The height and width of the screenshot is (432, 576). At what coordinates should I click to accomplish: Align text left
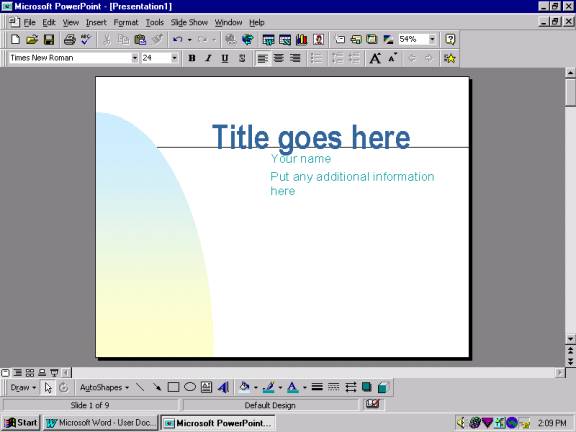(x=262, y=58)
